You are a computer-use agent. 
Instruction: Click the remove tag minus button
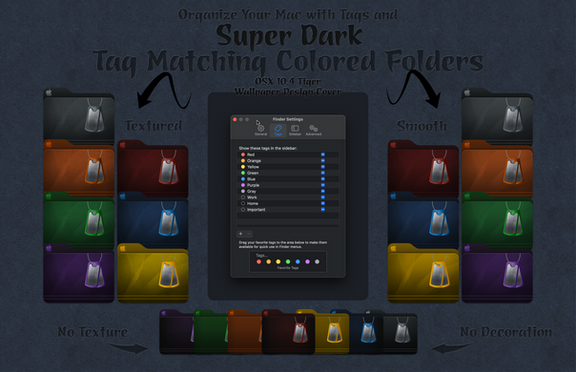point(249,234)
